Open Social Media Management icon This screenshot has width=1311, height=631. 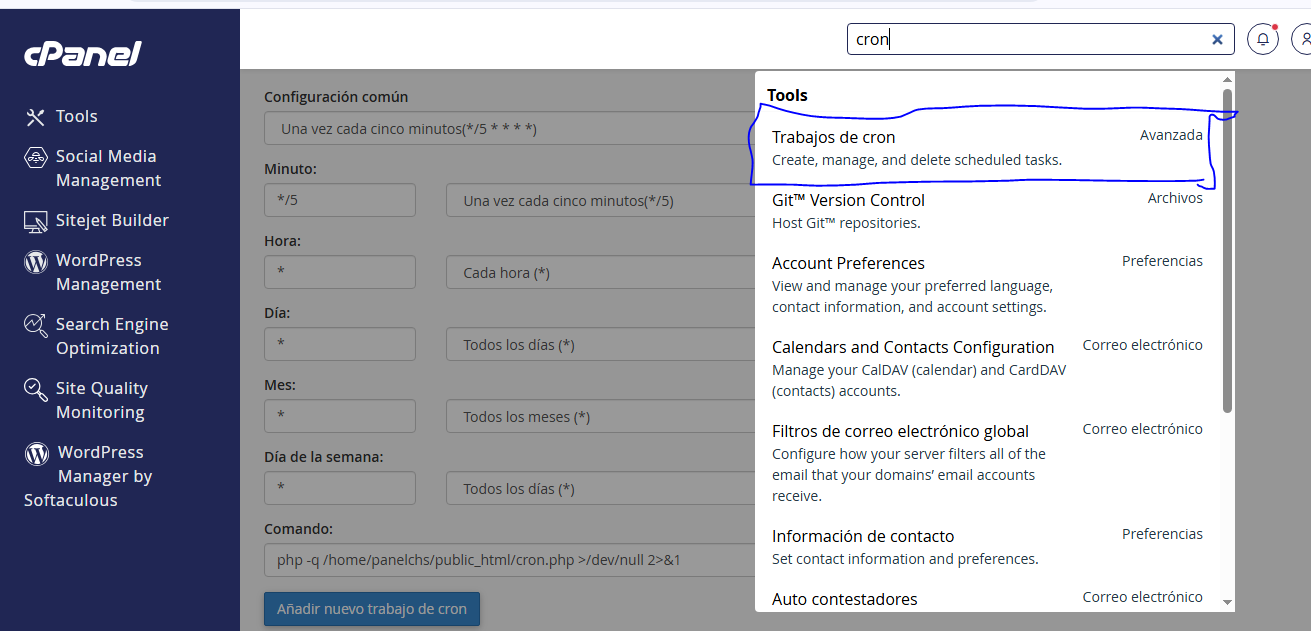tap(36, 157)
